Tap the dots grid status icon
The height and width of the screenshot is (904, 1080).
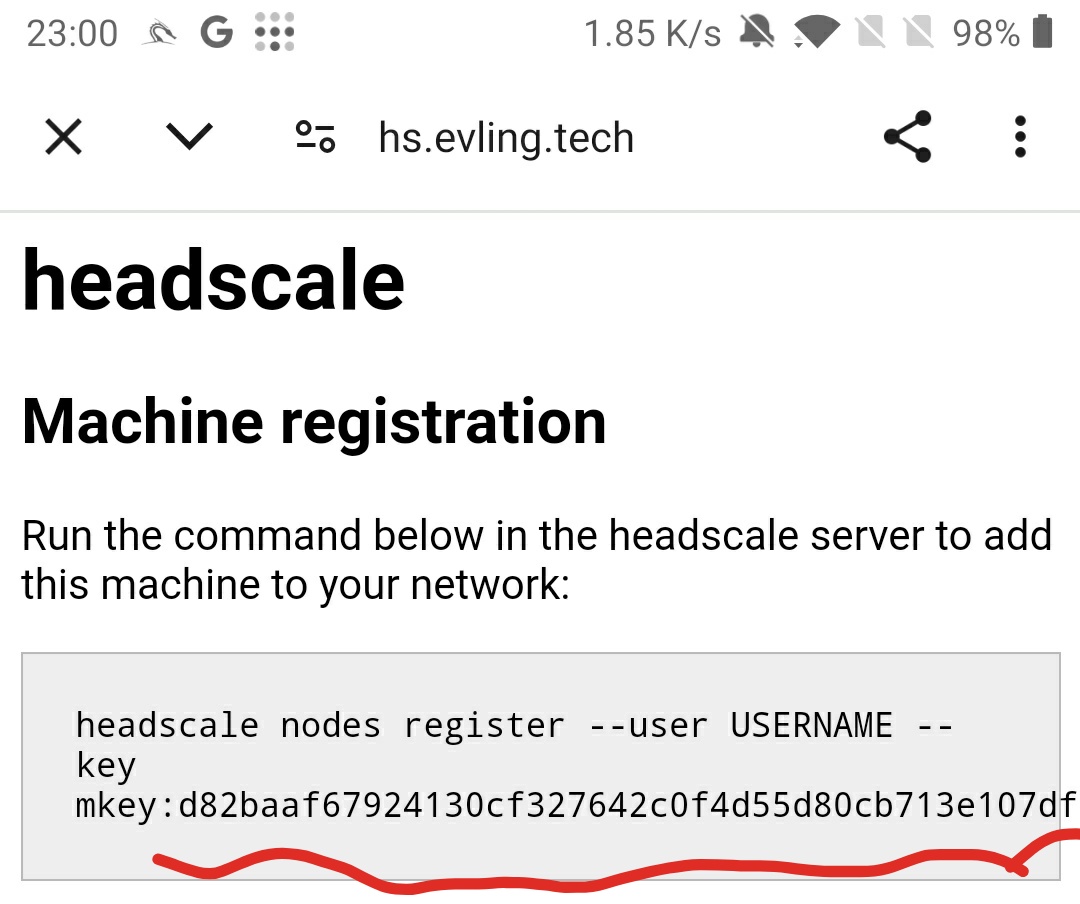tap(274, 32)
